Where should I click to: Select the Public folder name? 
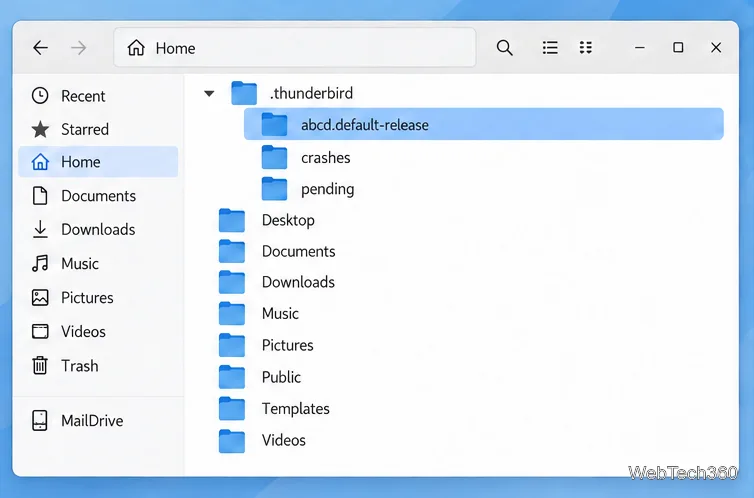click(281, 377)
